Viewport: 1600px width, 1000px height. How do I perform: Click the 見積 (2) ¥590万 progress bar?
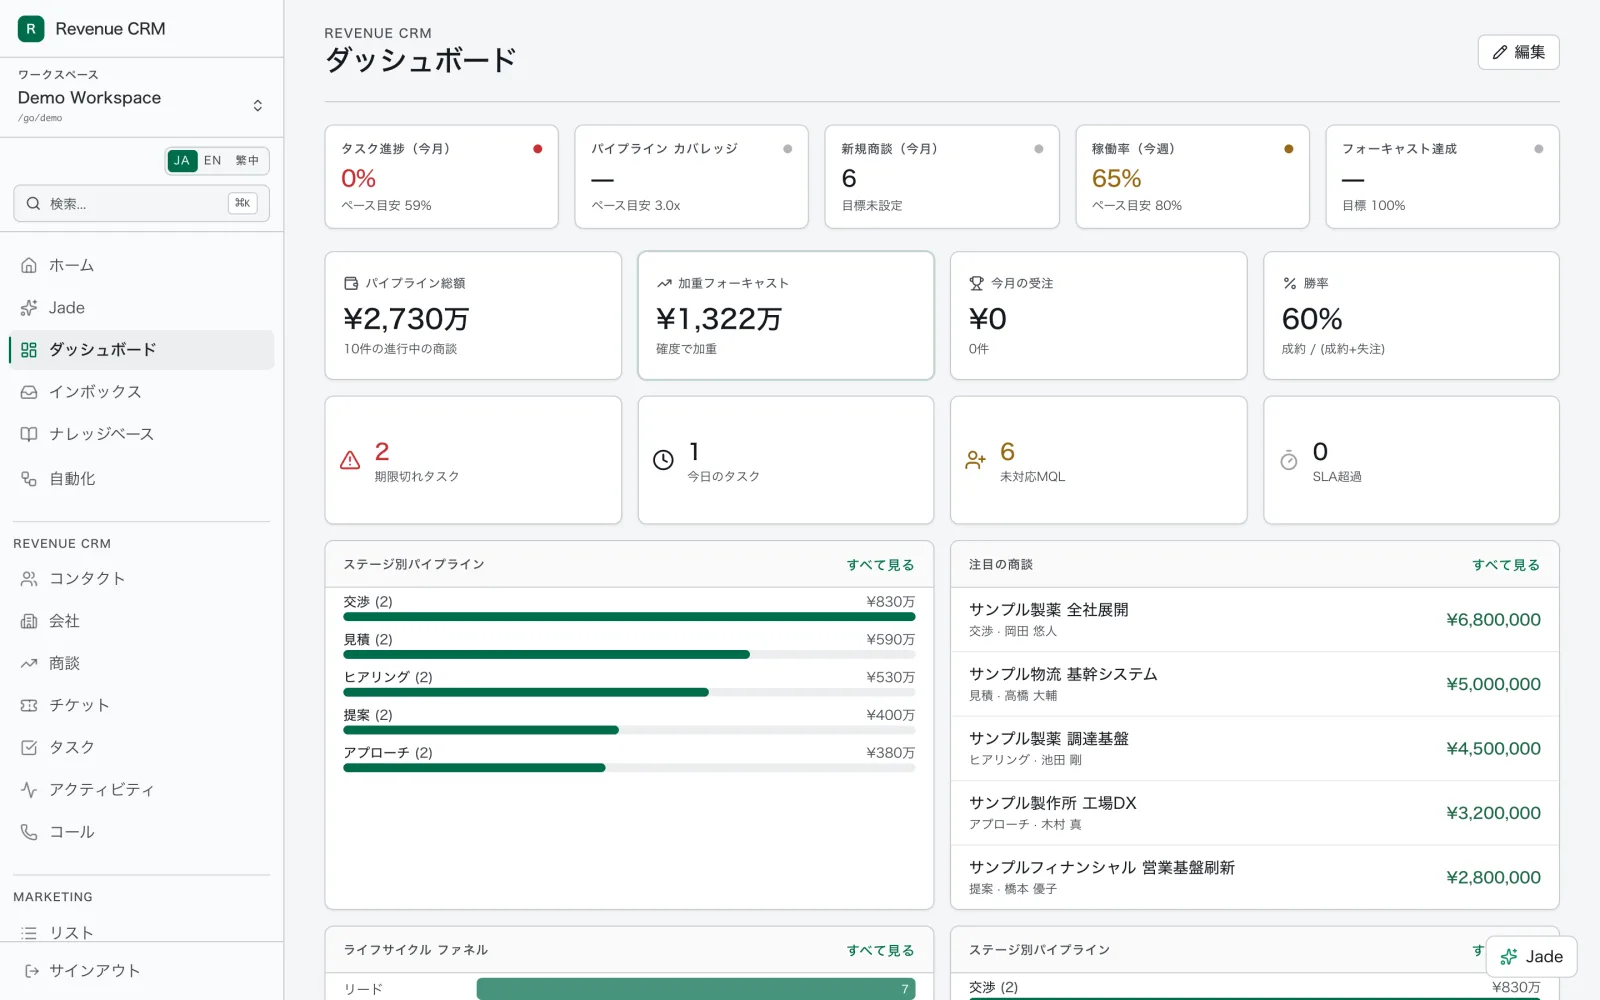click(x=629, y=655)
